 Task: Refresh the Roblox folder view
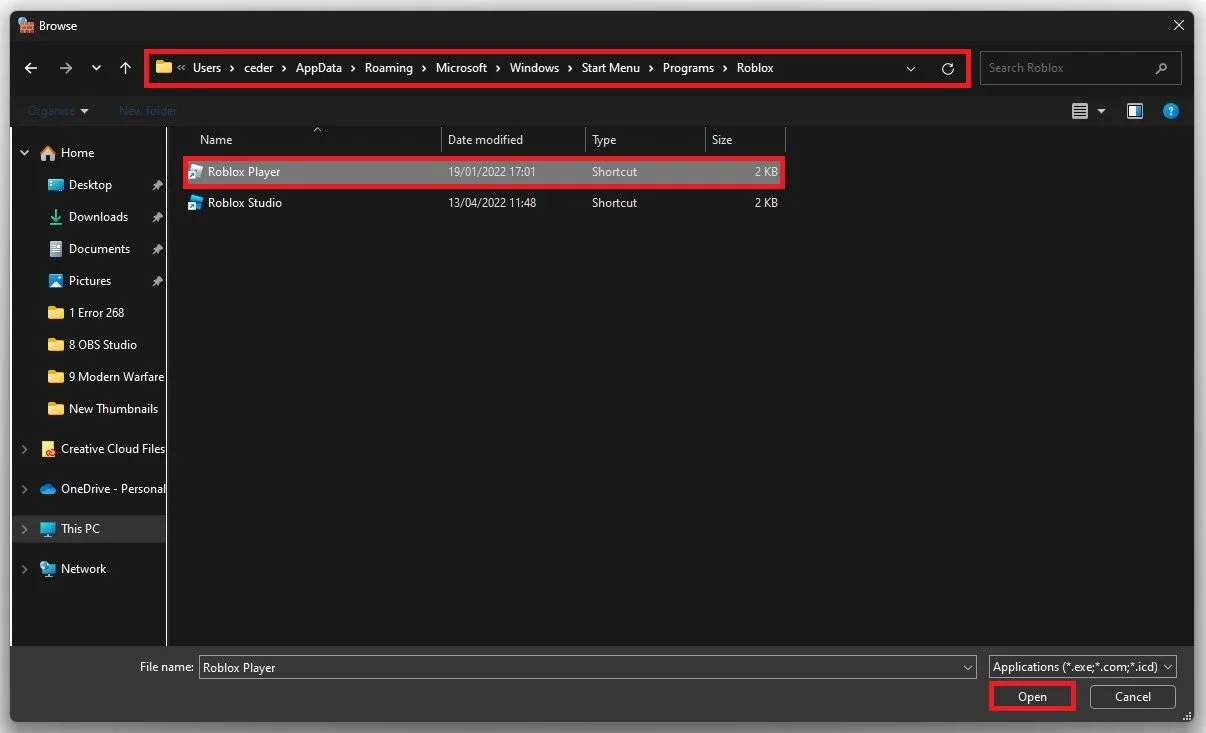948,69
